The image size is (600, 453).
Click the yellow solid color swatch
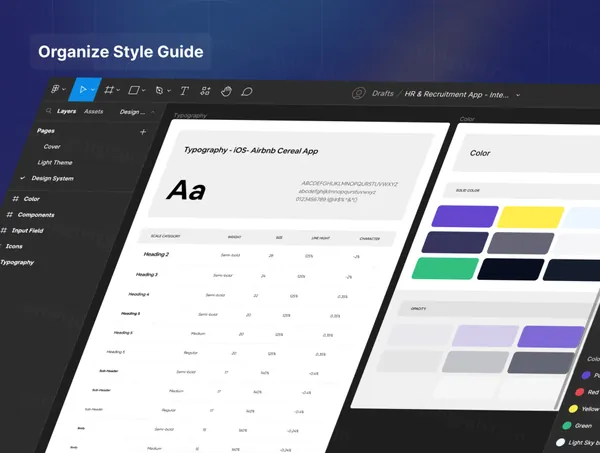tap(527, 216)
